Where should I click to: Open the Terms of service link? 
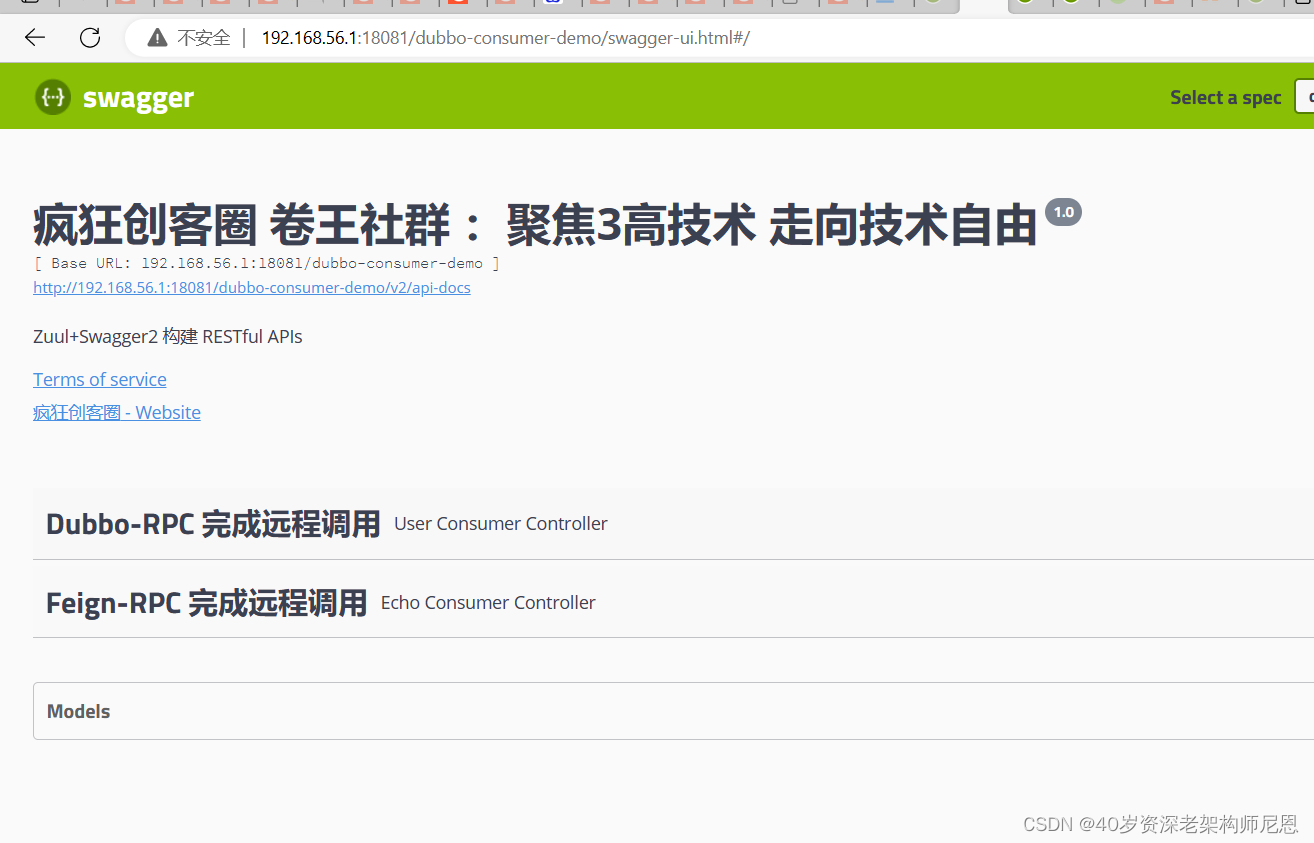coord(100,379)
